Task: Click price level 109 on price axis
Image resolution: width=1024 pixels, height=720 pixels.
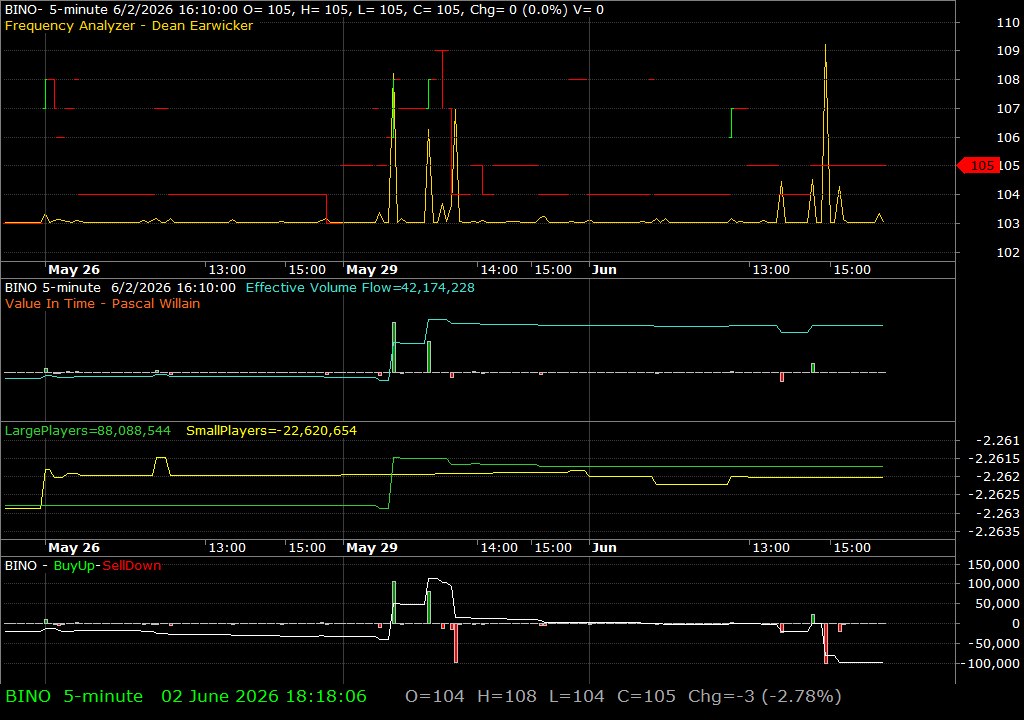Action: coord(1008,50)
